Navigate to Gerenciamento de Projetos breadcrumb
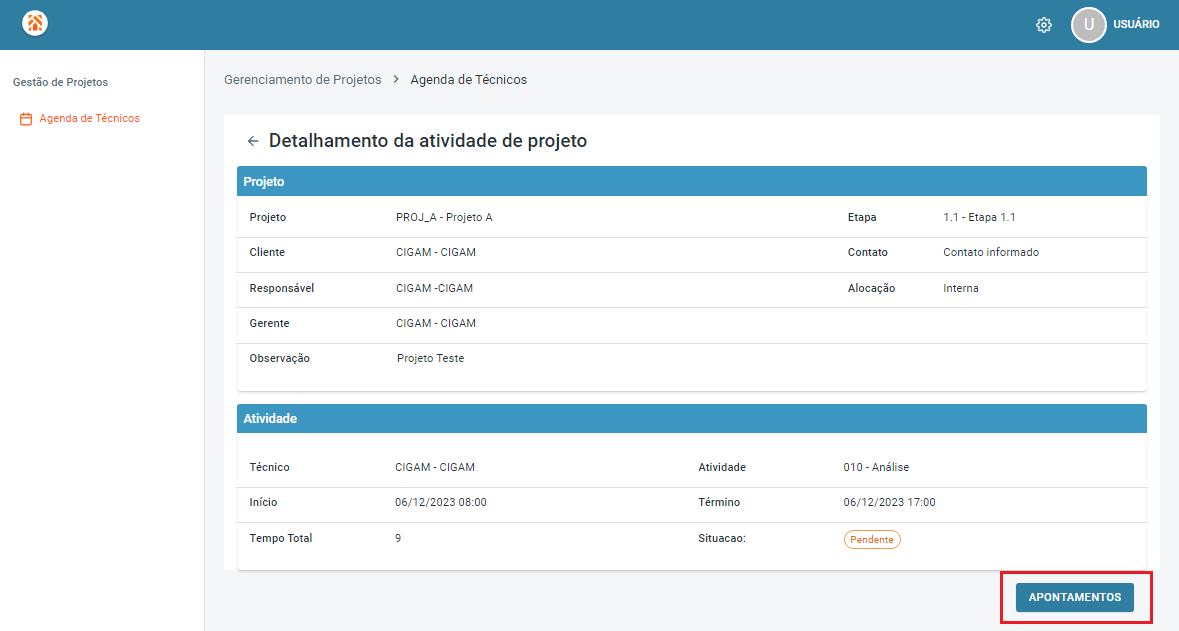 click(302, 80)
